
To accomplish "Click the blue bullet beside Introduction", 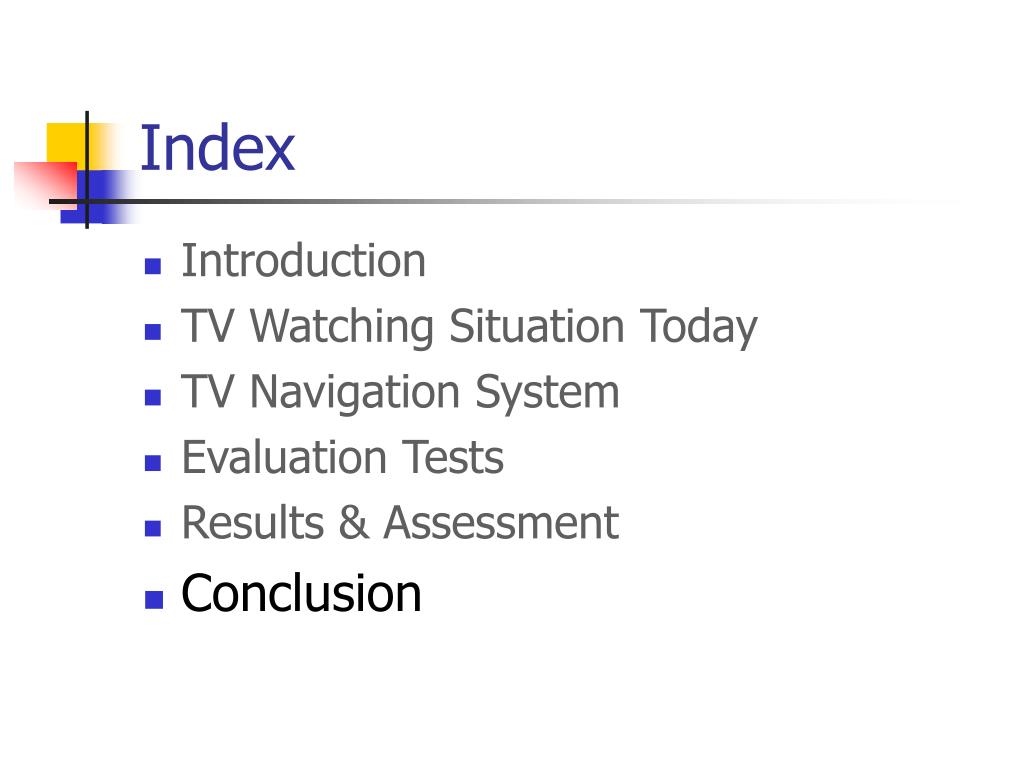I will [153, 266].
